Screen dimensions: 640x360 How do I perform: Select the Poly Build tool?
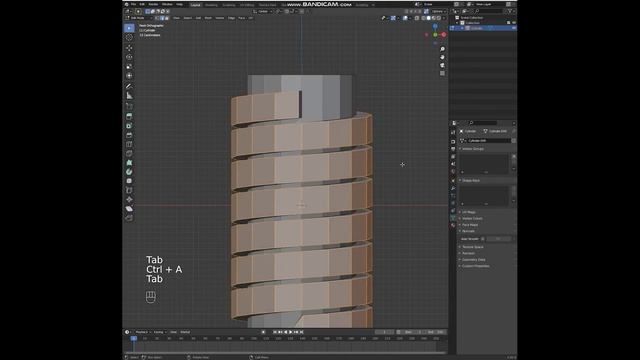(129, 162)
